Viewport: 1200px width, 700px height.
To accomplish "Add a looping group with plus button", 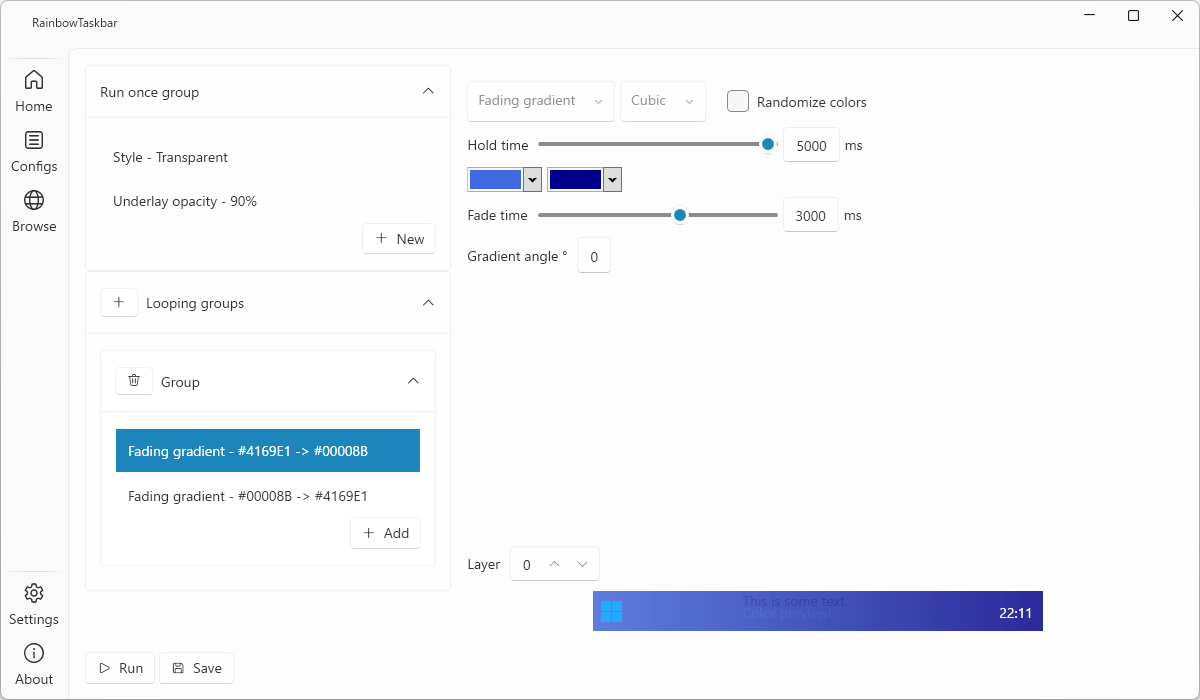I will (119, 302).
